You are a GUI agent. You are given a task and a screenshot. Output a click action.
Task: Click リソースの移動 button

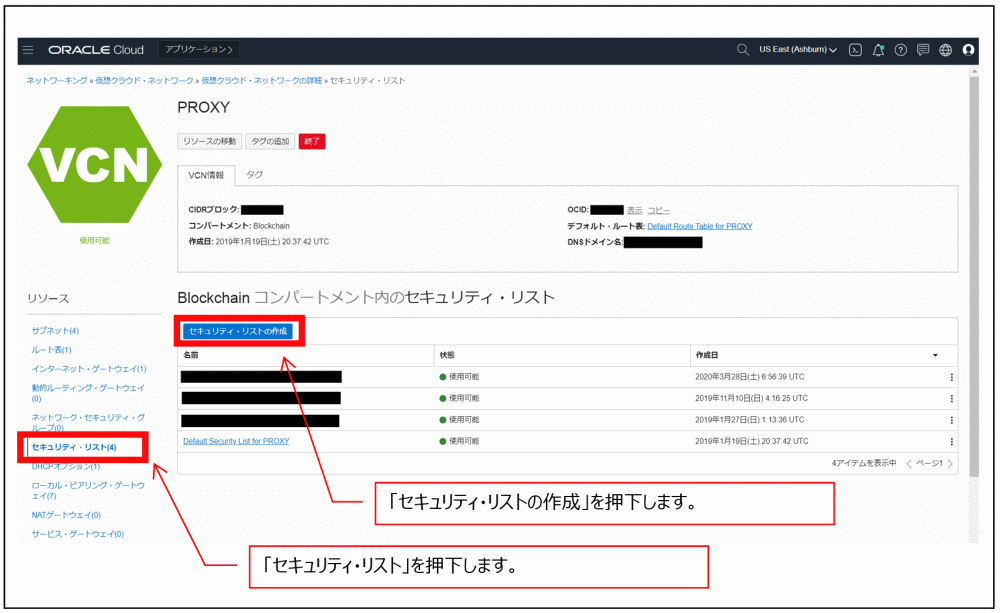[209, 142]
